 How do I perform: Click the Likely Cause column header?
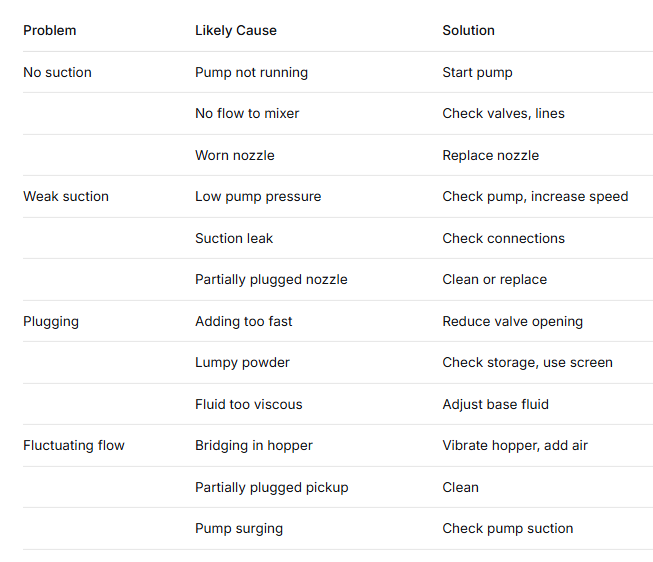[236, 30]
